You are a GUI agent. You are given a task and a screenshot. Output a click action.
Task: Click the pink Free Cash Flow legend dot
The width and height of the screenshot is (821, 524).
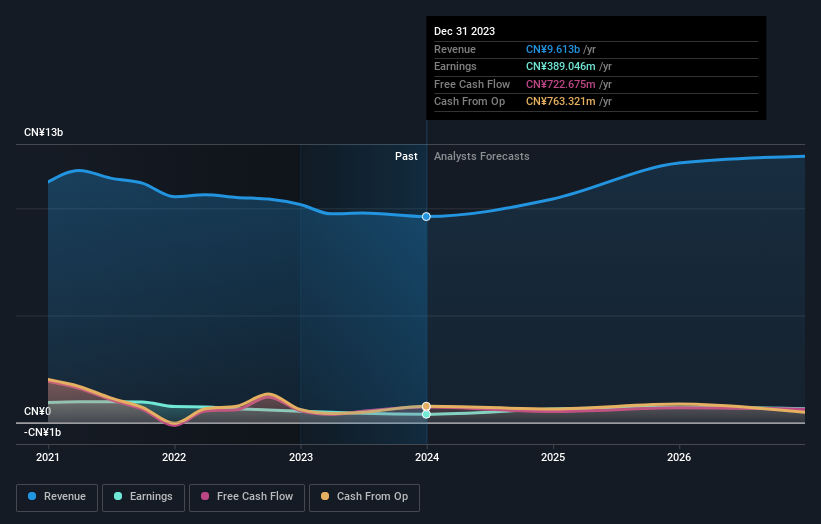(205, 496)
